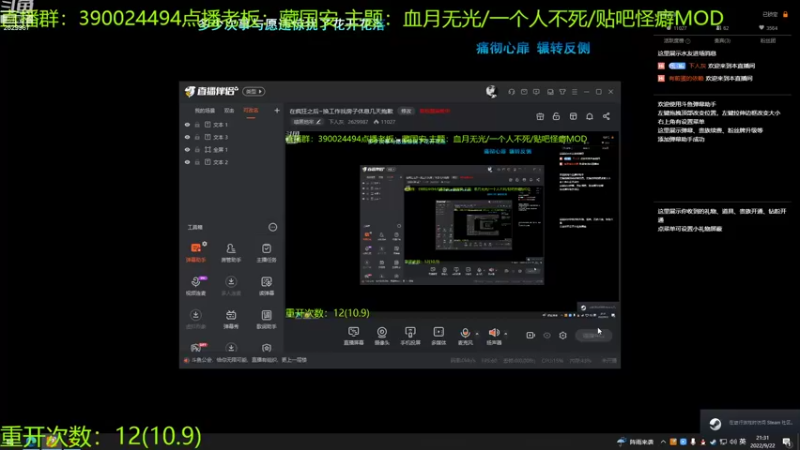The height and width of the screenshot is (450, 800).
Task: Select the orange highlighted scene tab
Action: click(x=251, y=111)
